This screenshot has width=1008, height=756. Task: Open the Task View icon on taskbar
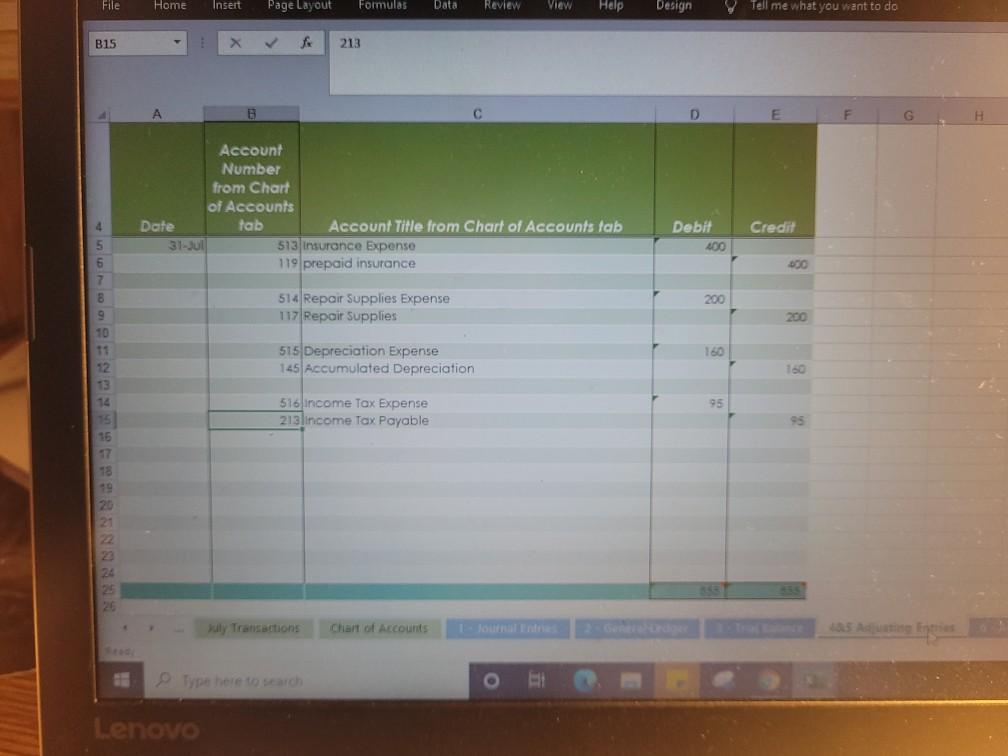(x=537, y=679)
